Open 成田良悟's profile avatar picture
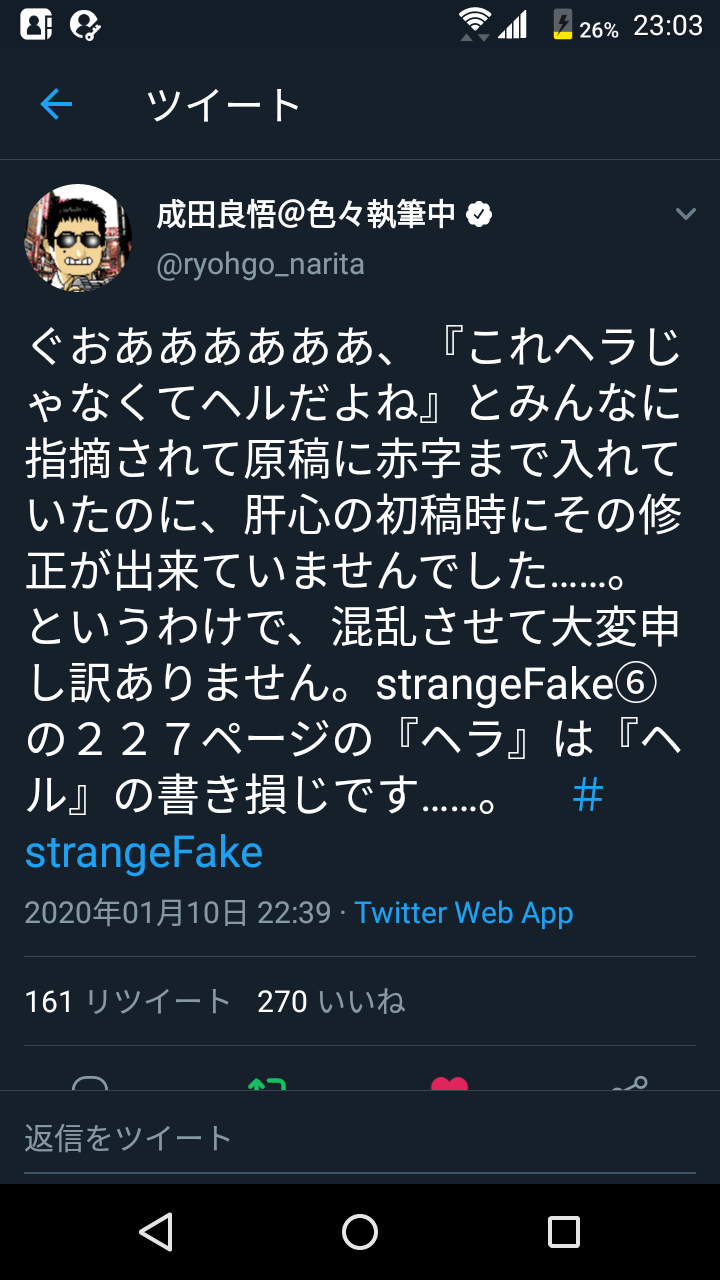 point(78,238)
